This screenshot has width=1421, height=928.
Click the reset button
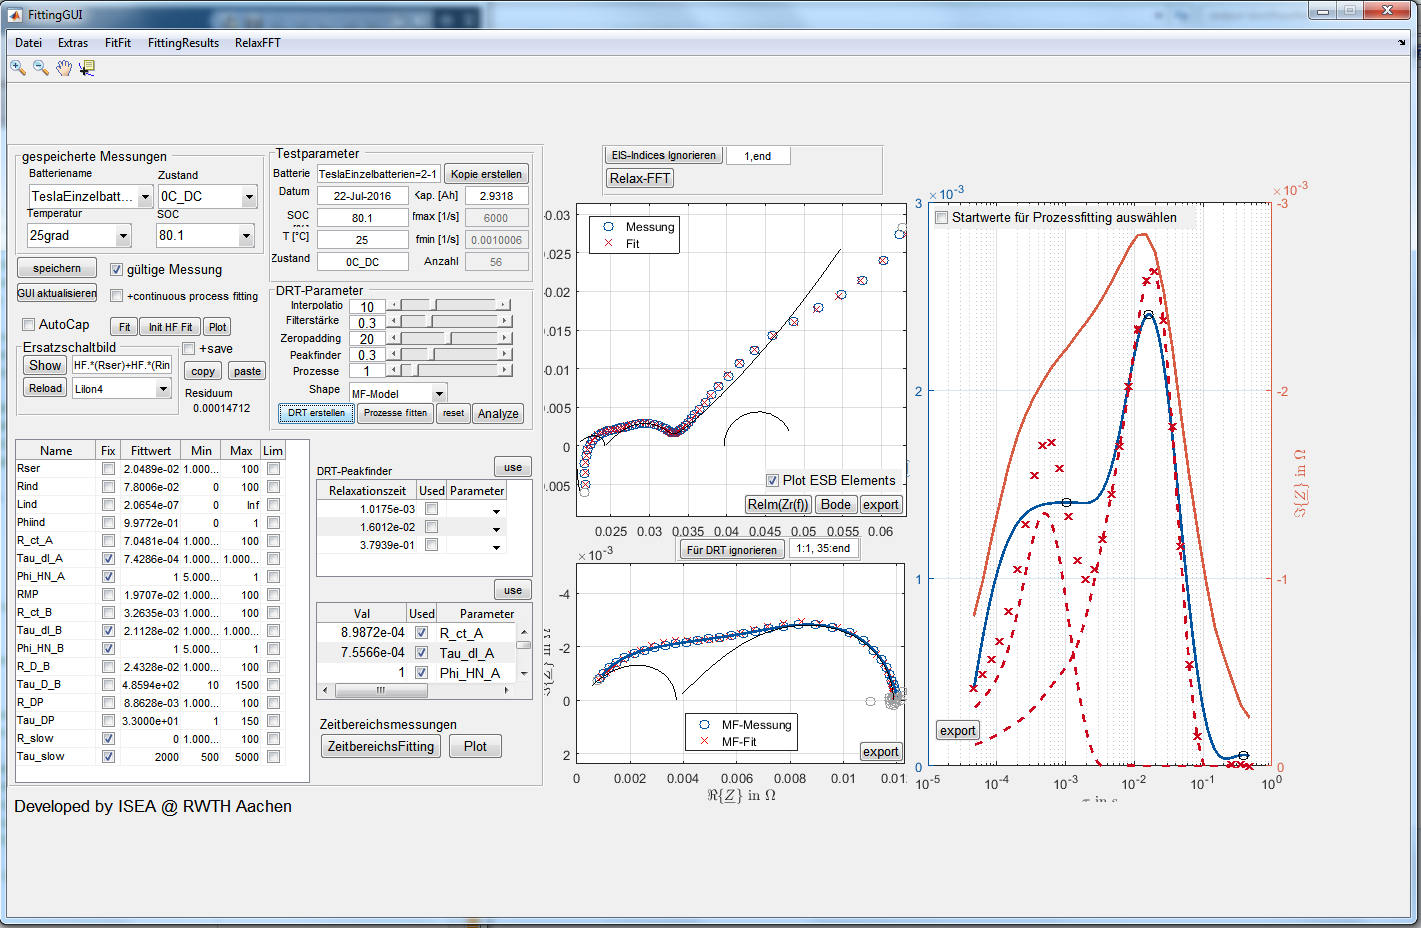tap(454, 413)
